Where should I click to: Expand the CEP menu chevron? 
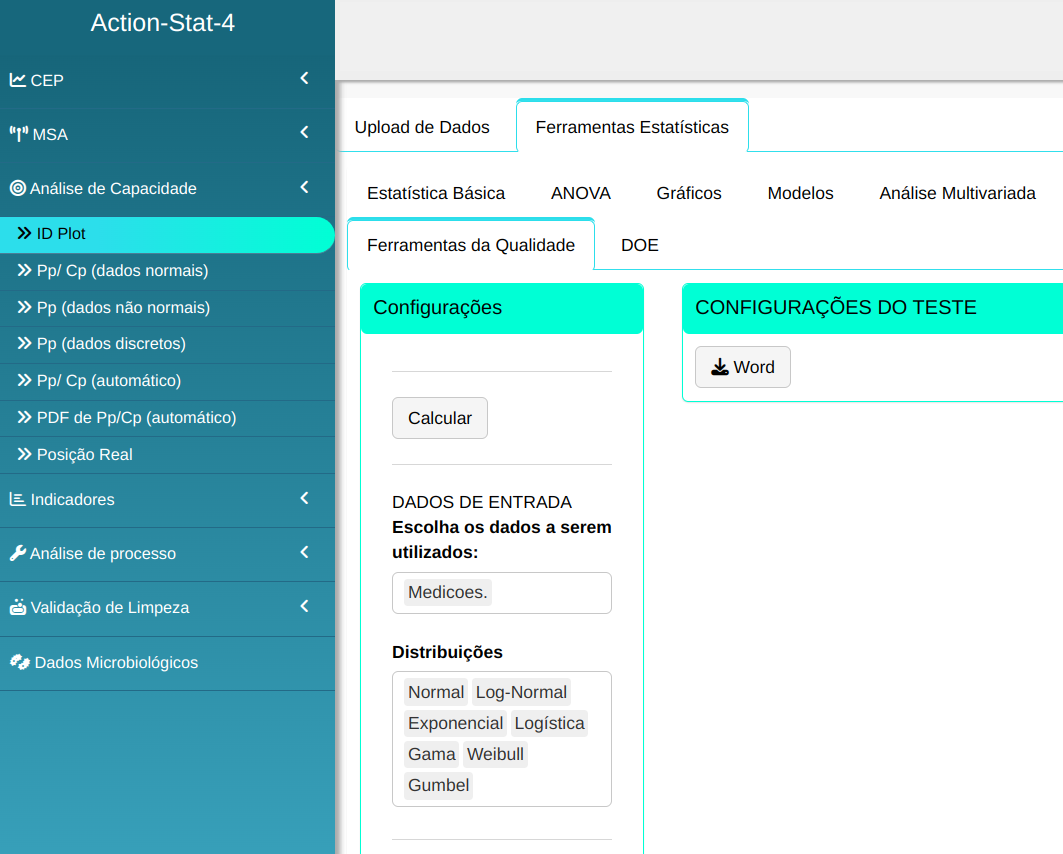tap(304, 78)
